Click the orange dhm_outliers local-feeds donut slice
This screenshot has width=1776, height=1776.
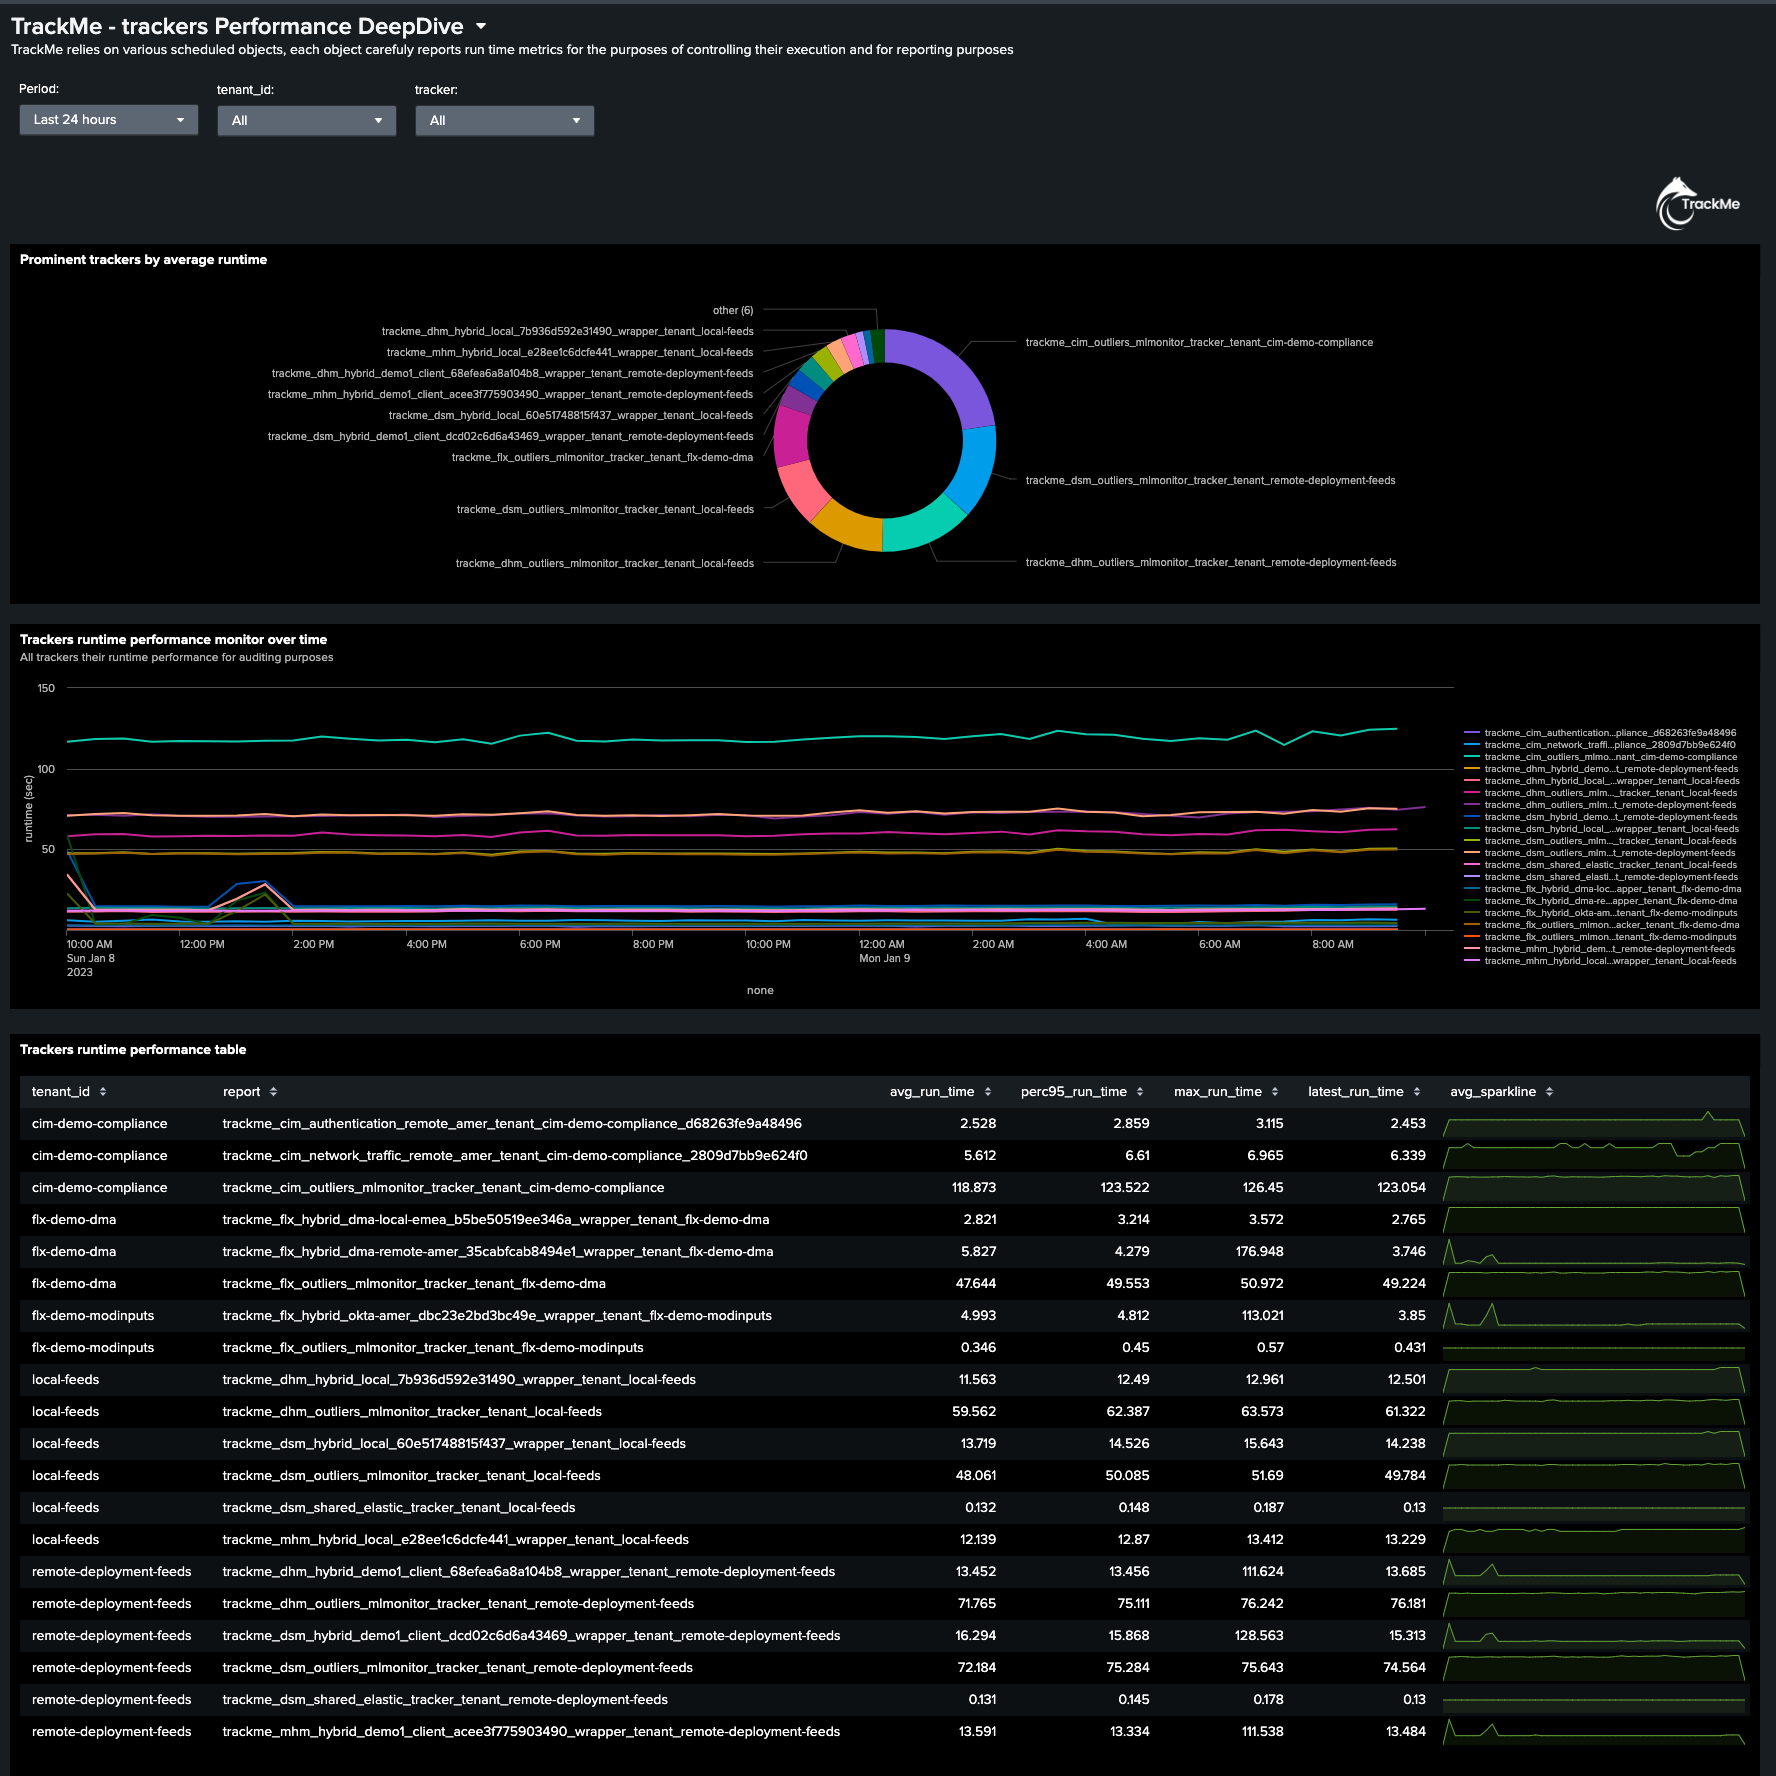(x=850, y=528)
